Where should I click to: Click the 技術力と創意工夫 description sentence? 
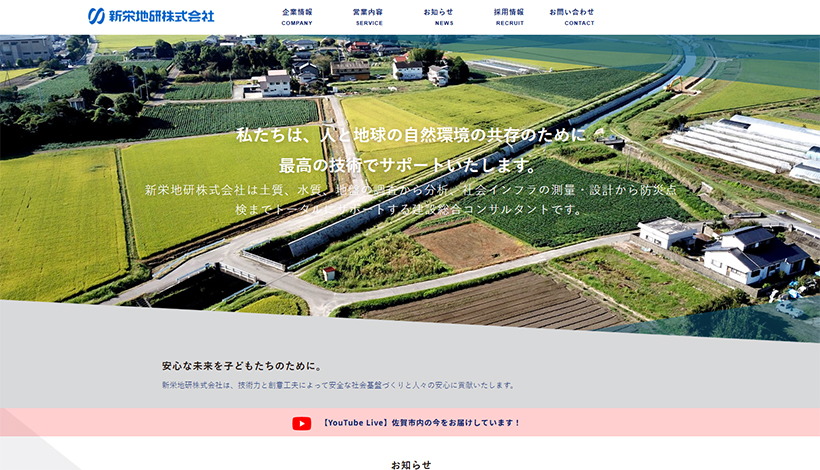pyautogui.click(x=338, y=385)
